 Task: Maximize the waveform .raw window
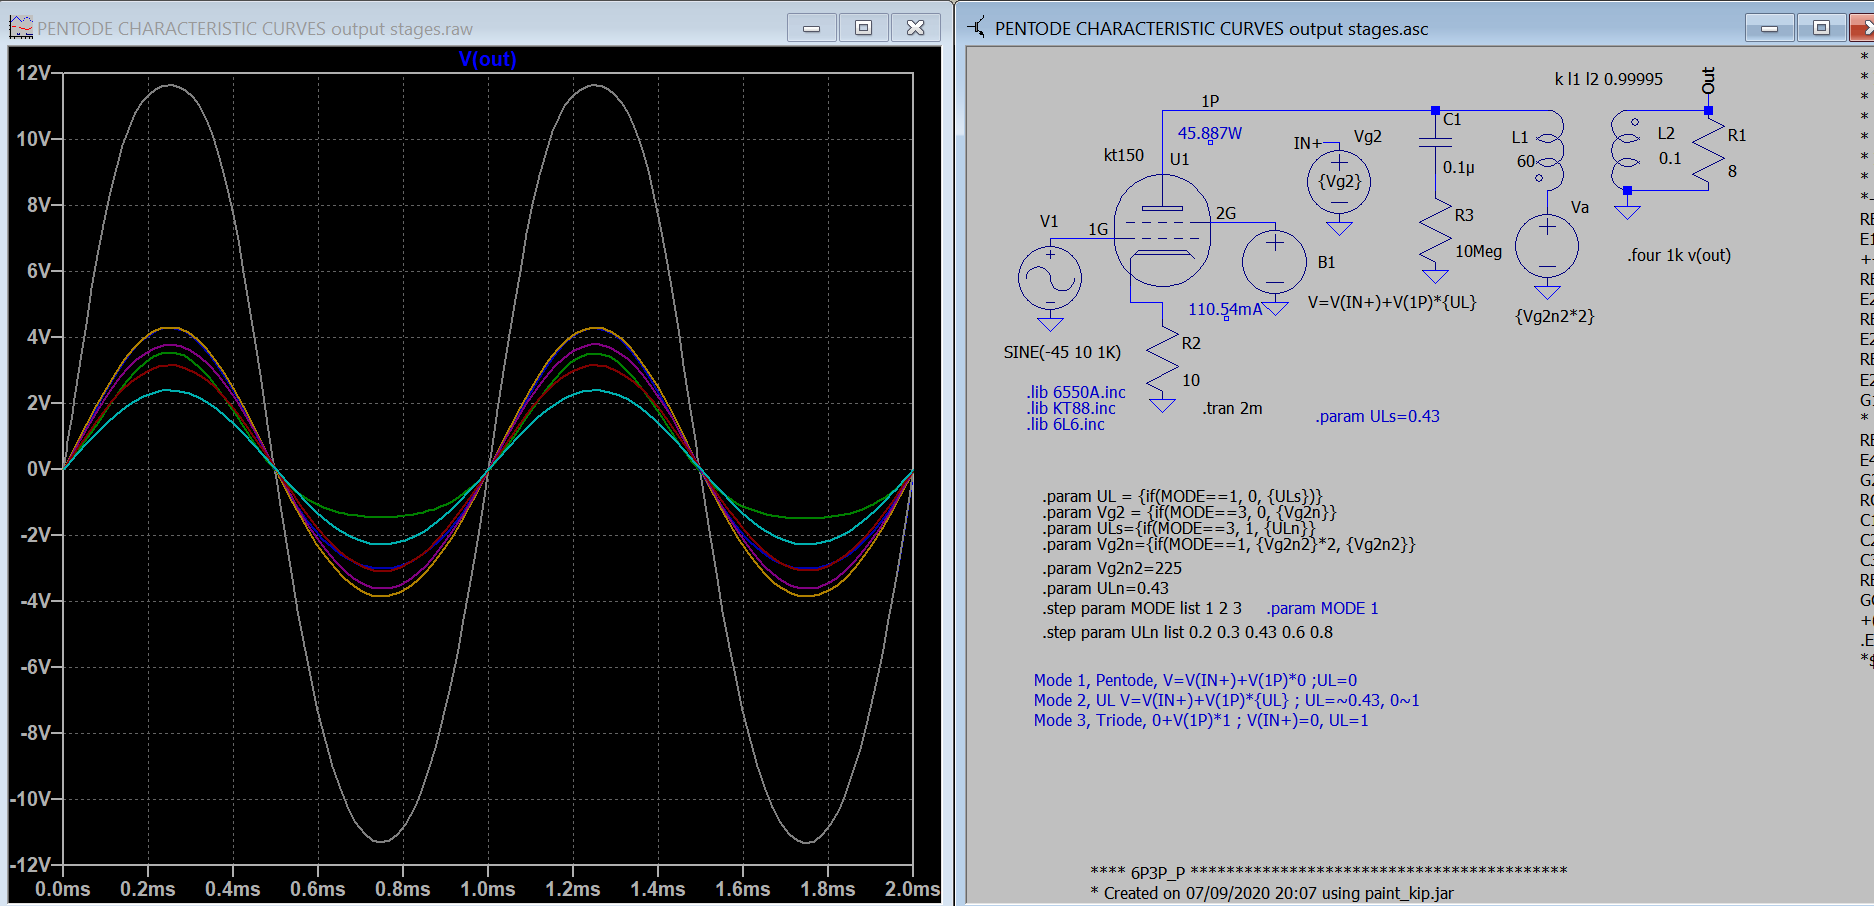click(x=864, y=28)
